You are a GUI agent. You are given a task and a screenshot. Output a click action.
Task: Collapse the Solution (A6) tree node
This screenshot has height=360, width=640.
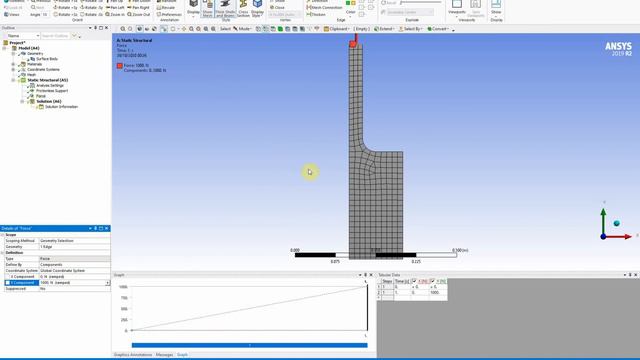point(22,101)
